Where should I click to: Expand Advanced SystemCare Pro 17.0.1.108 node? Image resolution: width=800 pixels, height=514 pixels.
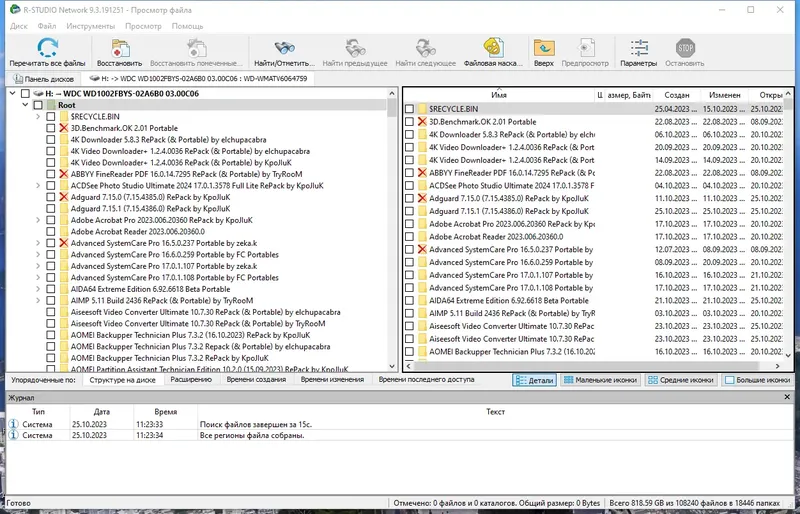click(38, 278)
